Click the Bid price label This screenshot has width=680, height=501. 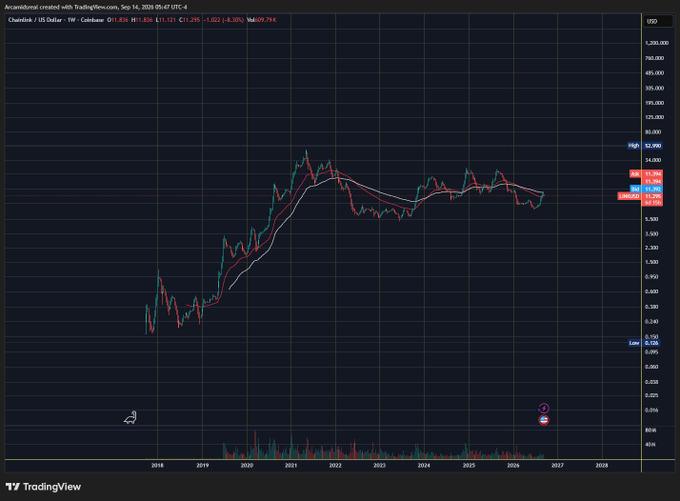pos(646,189)
